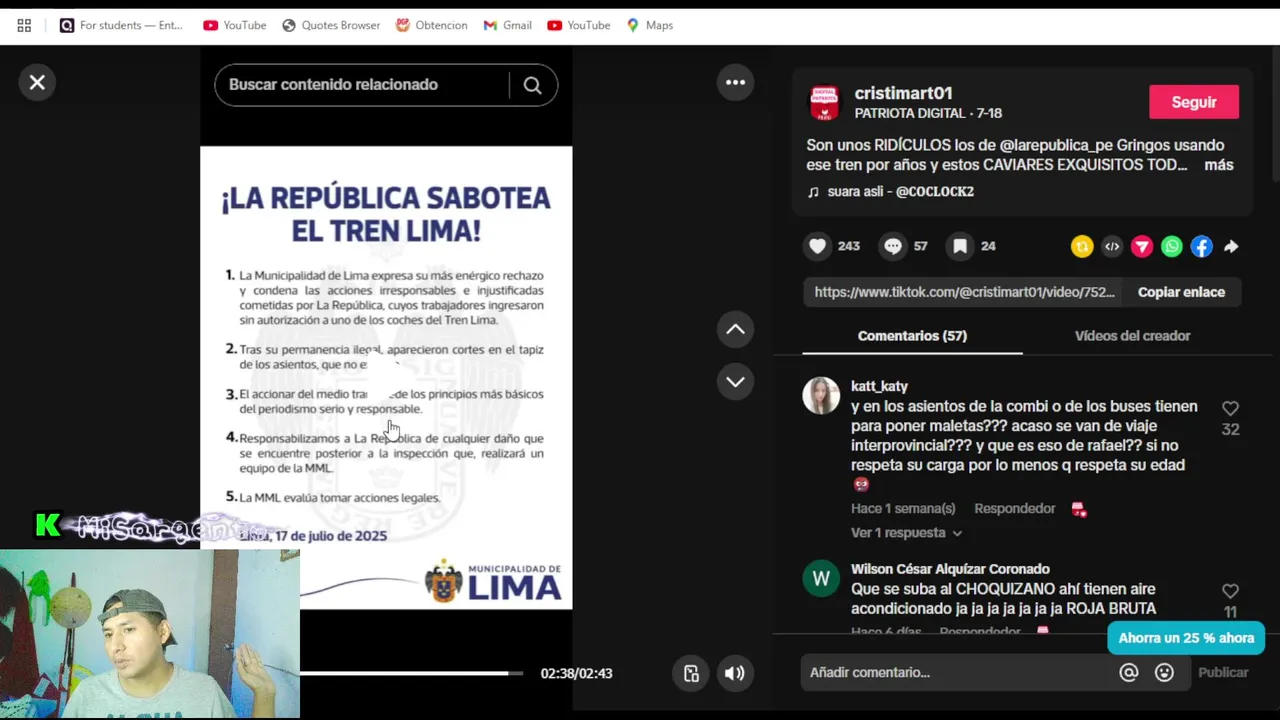Open the three-dot more options menu

click(x=735, y=83)
